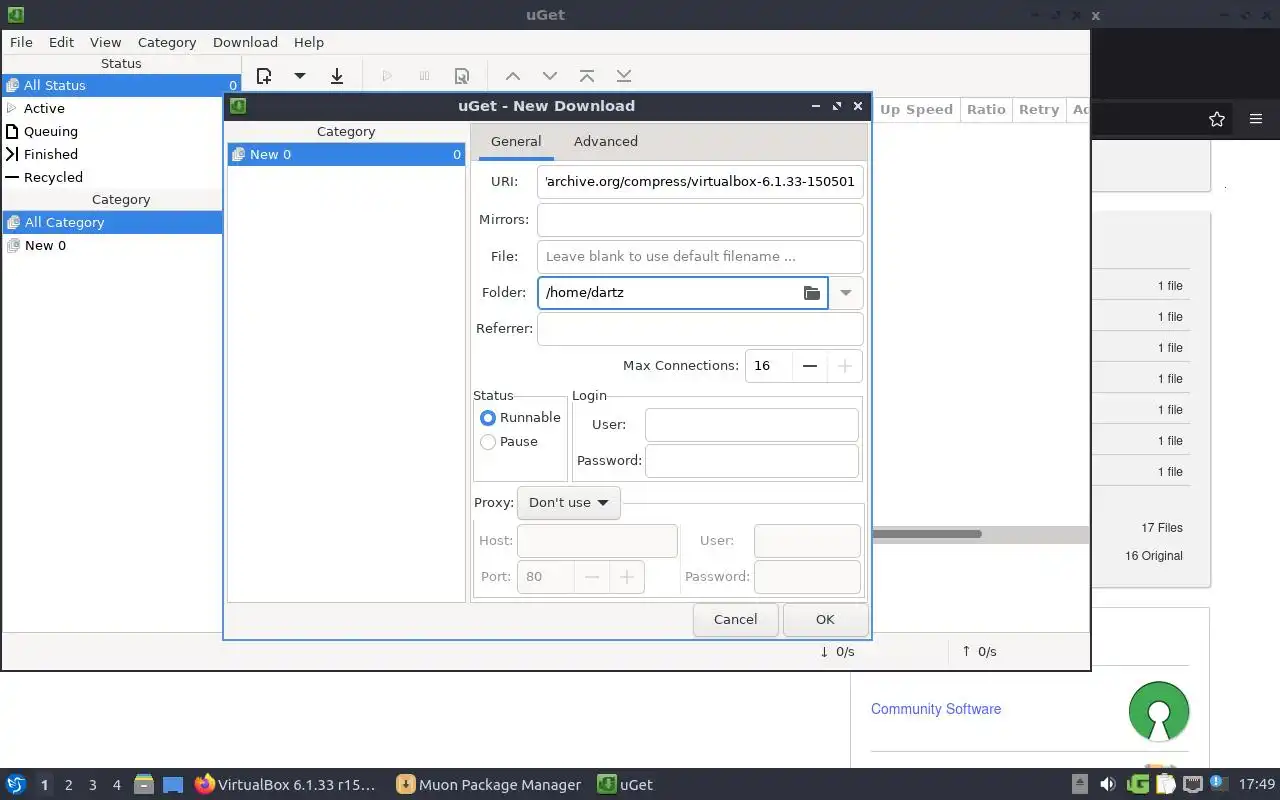Click the proxy Host field
The image size is (1280, 800).
[597, 541]
